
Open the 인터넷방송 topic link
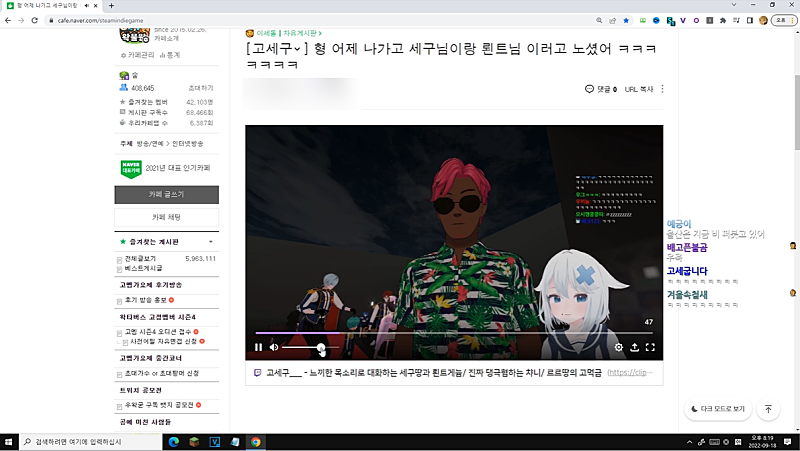(187, 144)
